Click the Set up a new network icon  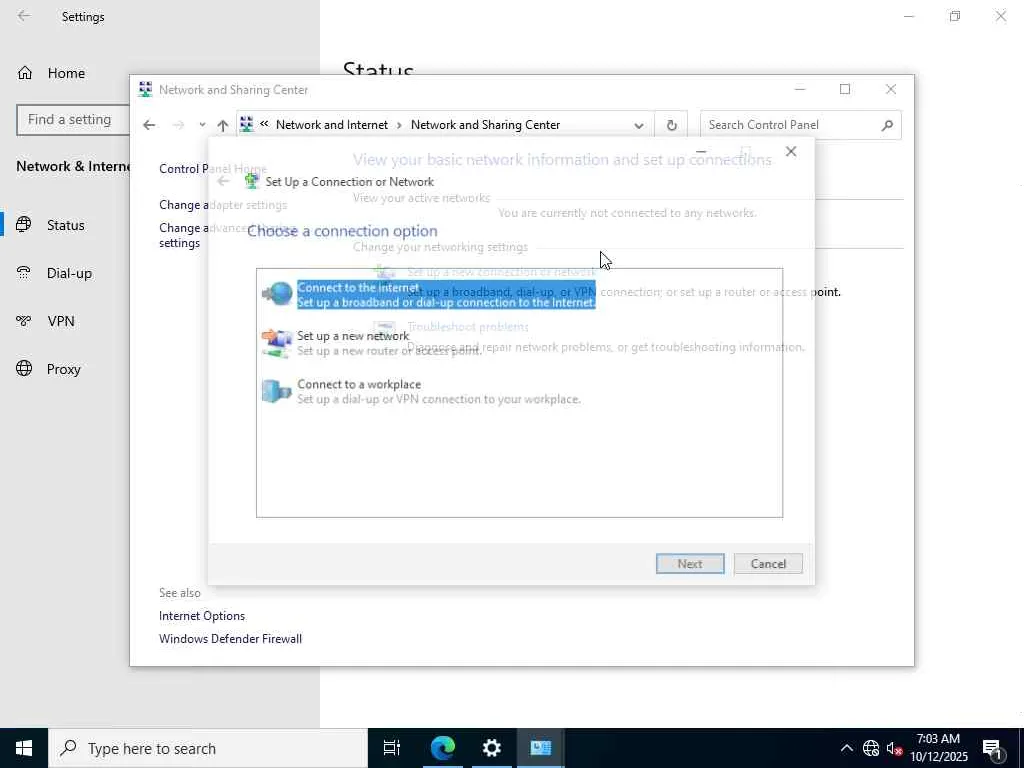pyautogui.click(x=277, y=343)
